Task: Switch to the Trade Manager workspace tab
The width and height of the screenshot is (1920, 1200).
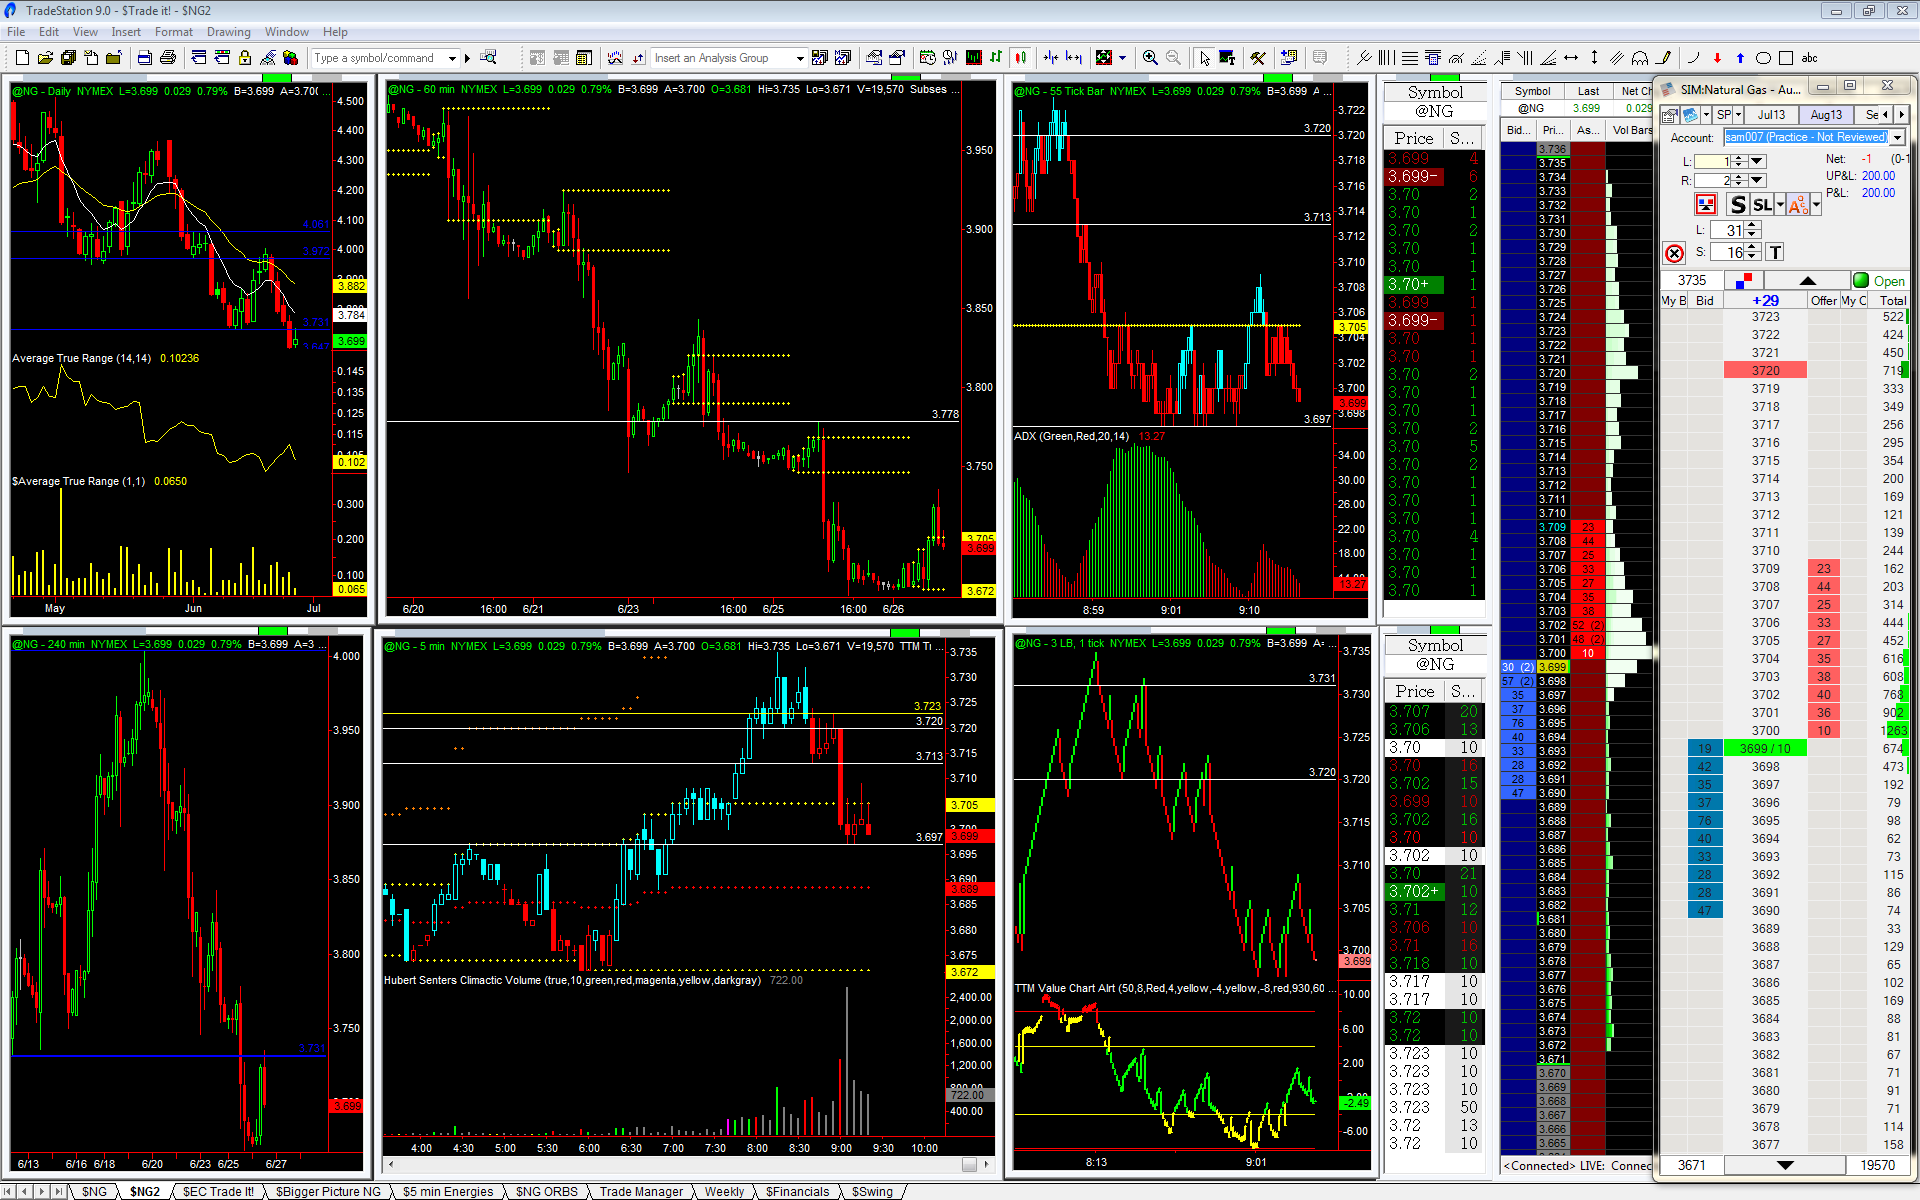Action: (641, 1191)
